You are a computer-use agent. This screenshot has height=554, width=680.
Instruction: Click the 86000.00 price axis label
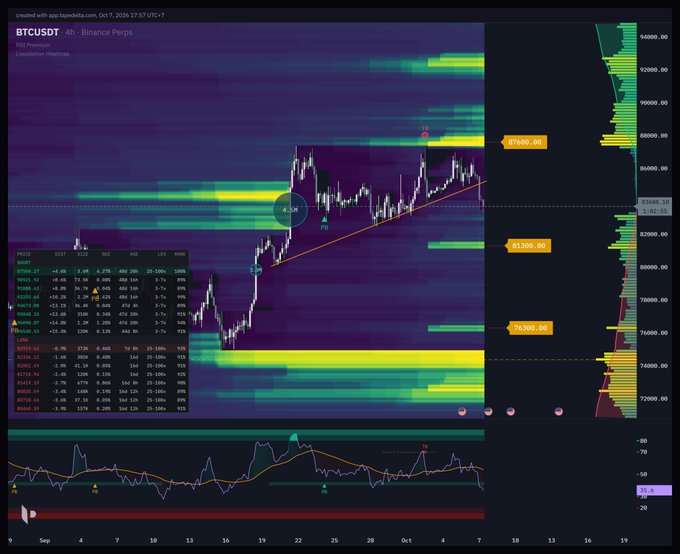coord(654,168)
